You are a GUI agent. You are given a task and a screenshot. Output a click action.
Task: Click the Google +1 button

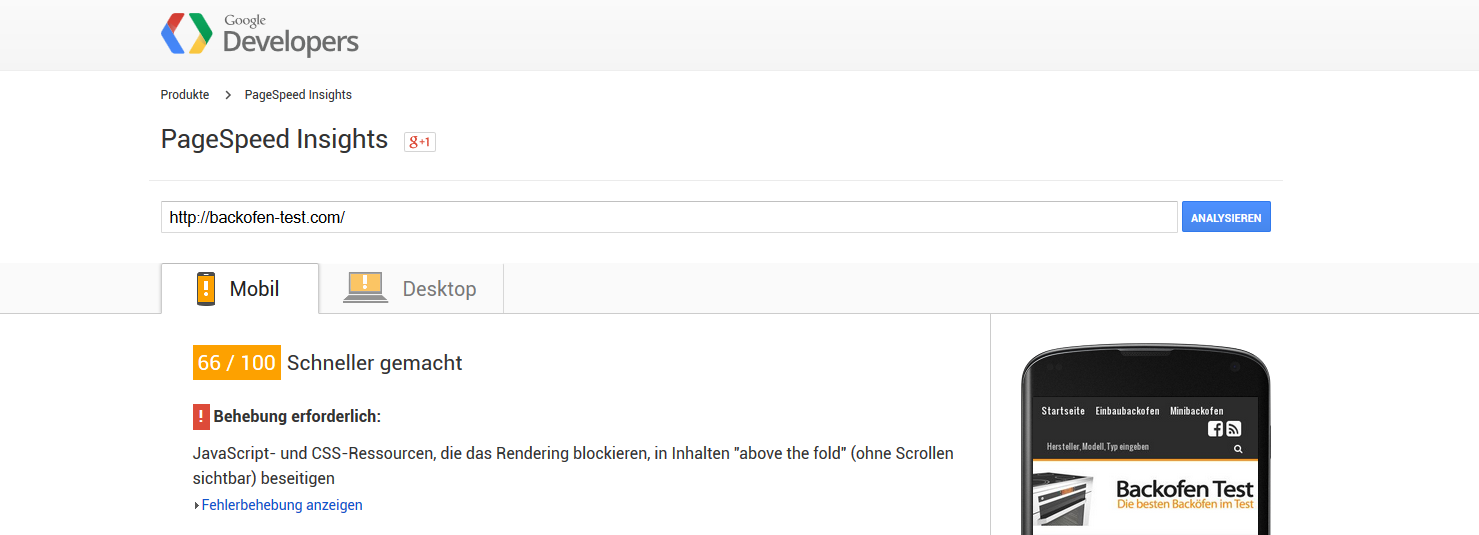point(419,142)
